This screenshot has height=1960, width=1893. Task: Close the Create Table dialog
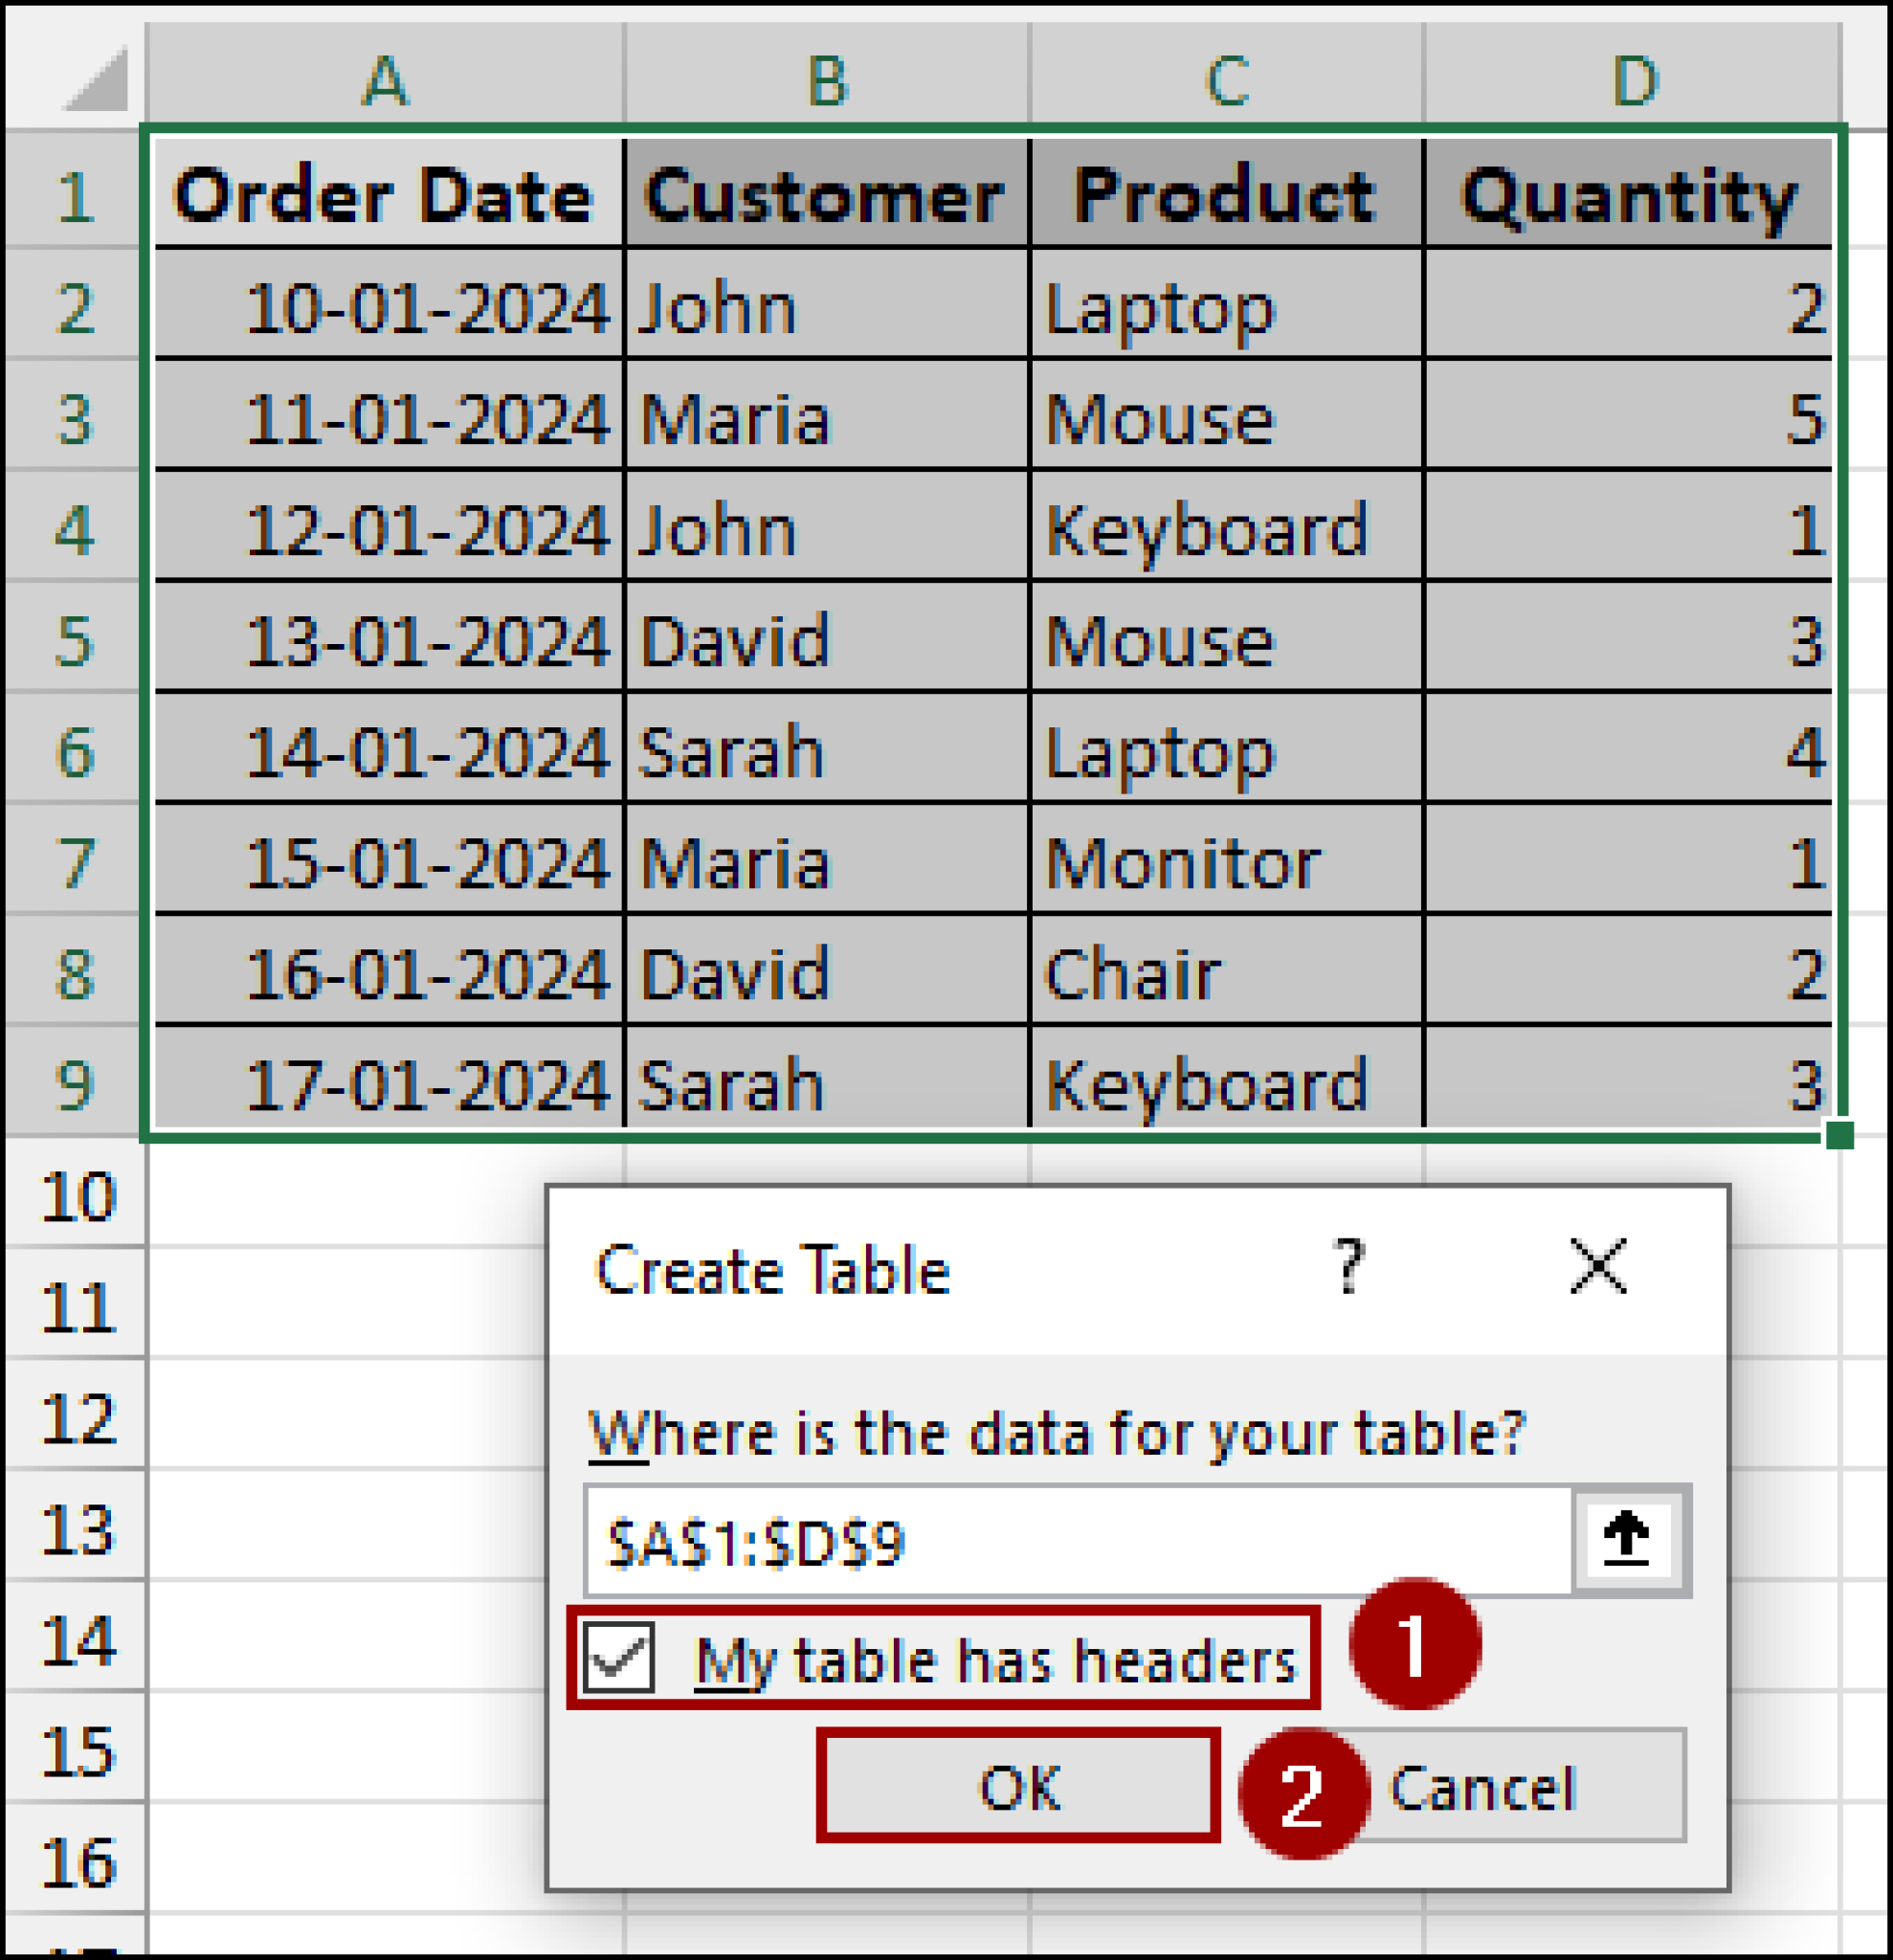click(1597, 1267)
